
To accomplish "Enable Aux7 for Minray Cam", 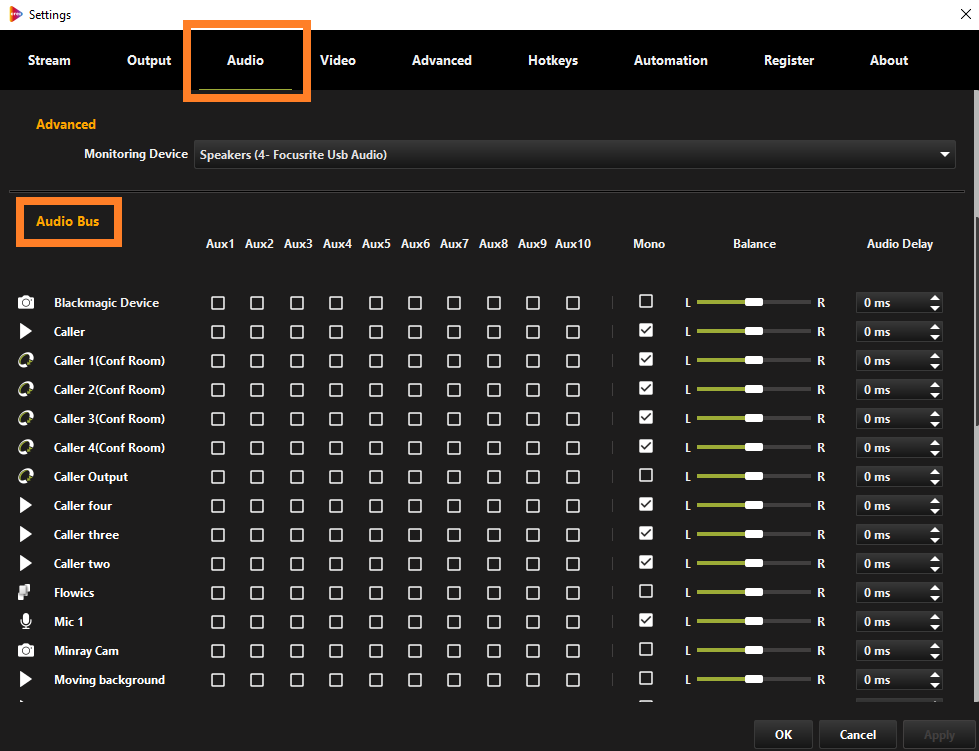I will click(454, 650).
